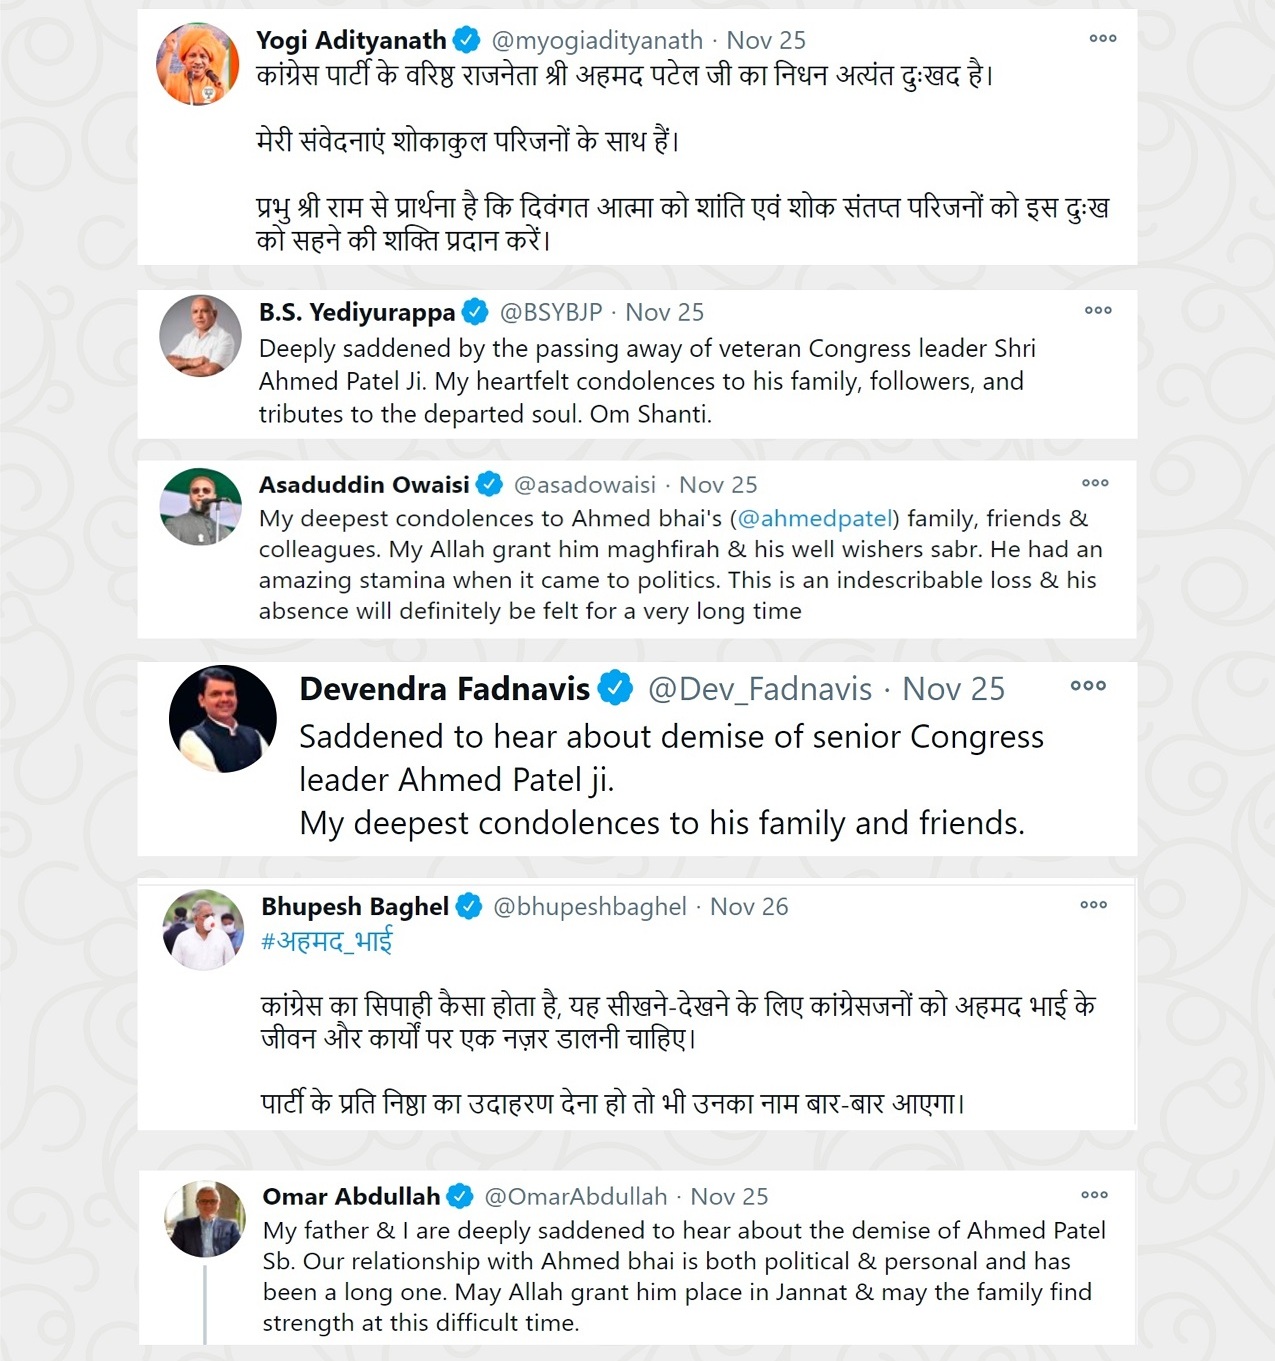Click Yogi Adityanath's profile picture
Viewport: 1275px width, 1361px height.
(198, 64)
